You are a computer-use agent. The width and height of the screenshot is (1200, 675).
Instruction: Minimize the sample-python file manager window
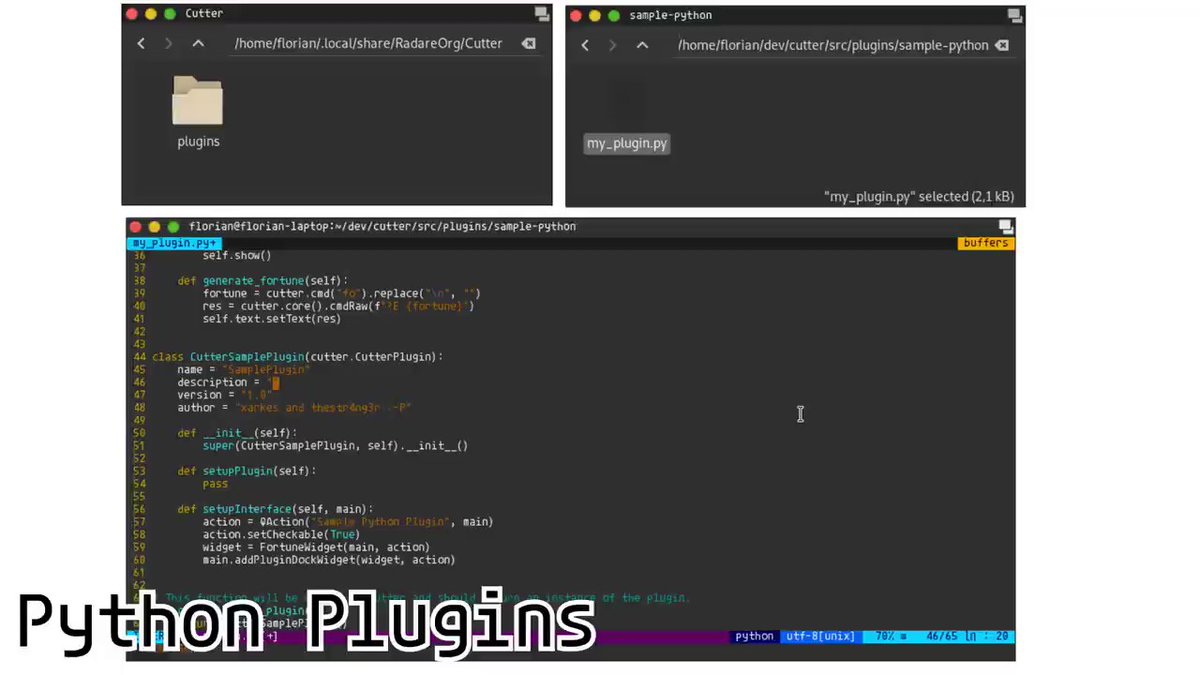(595, 16)
